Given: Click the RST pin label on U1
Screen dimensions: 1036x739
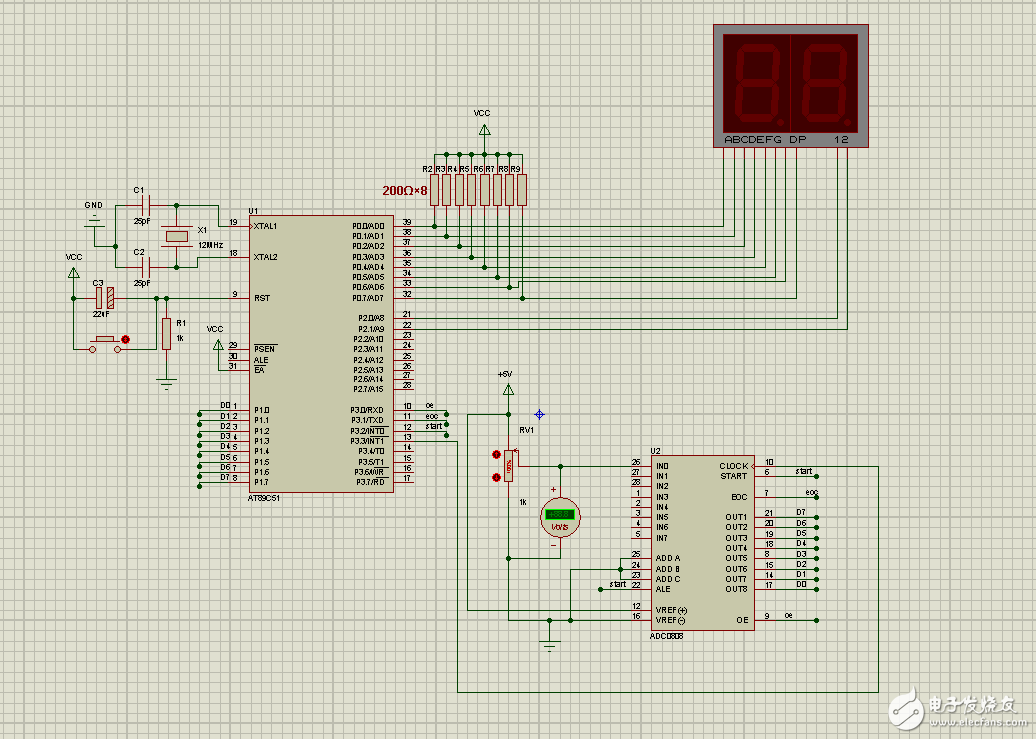Looking at the screenshot, I should coord(262,298).
